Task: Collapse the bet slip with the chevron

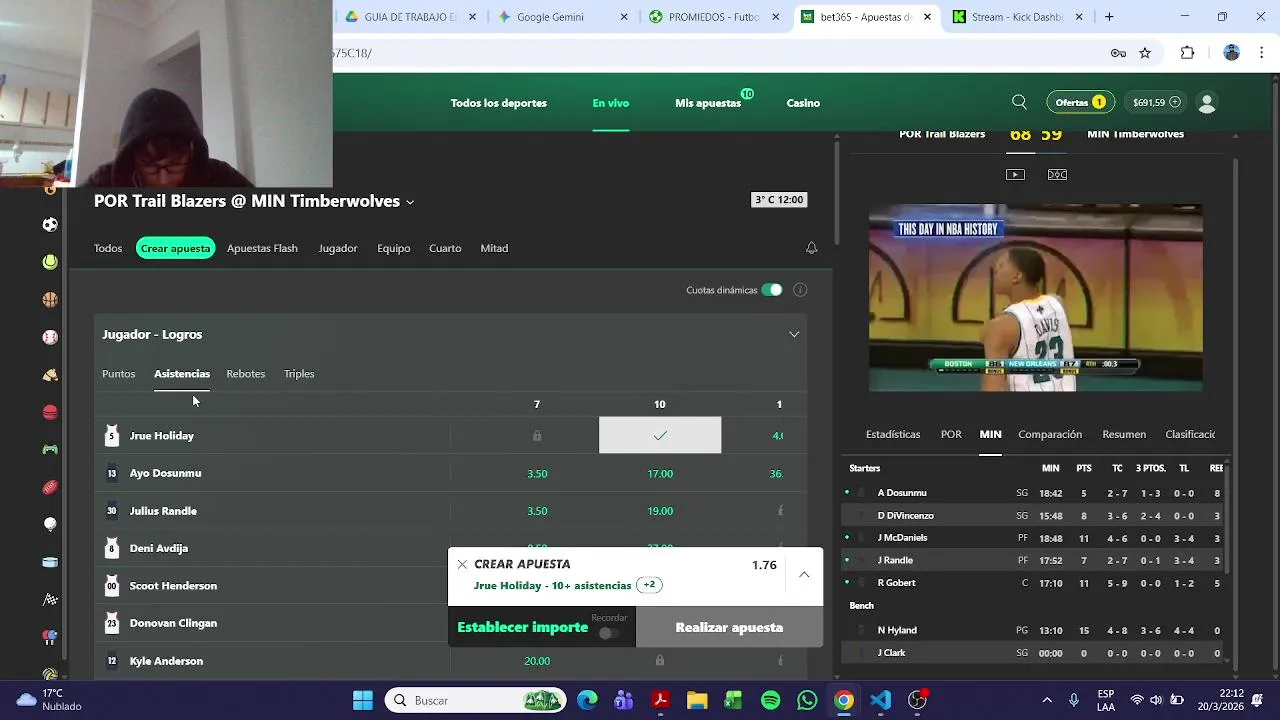Action: point(804,575)
